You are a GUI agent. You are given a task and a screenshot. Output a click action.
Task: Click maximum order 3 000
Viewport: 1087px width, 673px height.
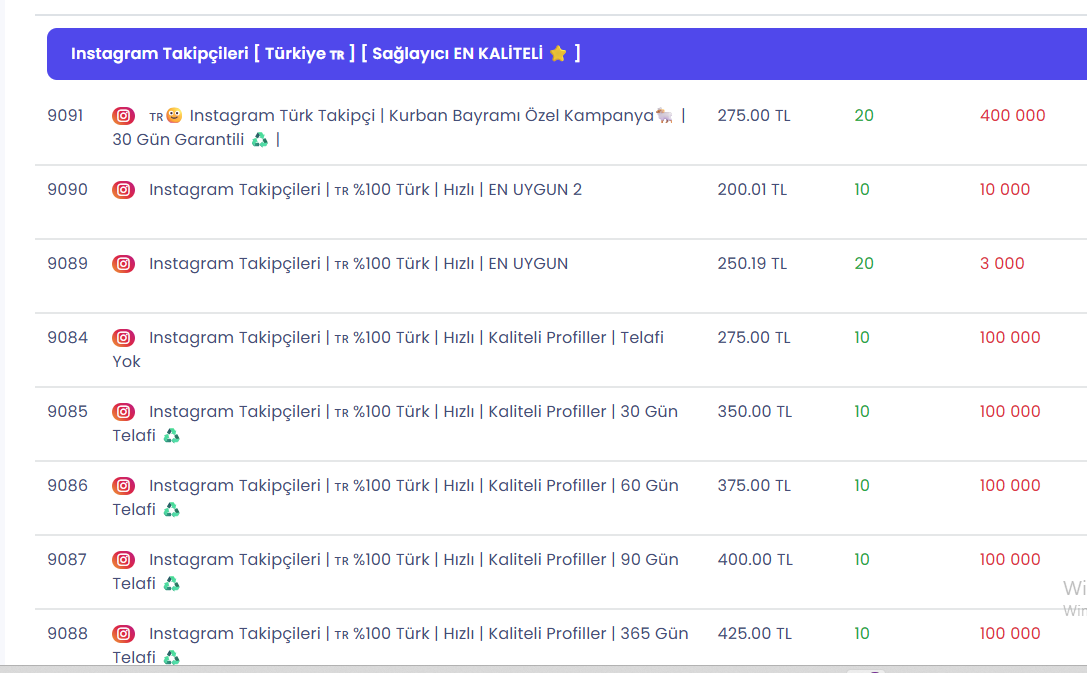(x=1002, y=264)
